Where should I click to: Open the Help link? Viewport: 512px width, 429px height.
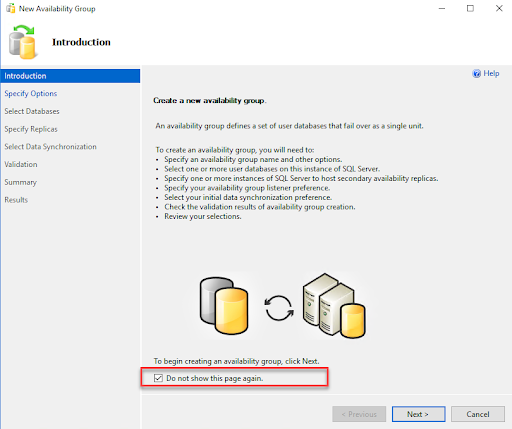click(x=491, y=74)
